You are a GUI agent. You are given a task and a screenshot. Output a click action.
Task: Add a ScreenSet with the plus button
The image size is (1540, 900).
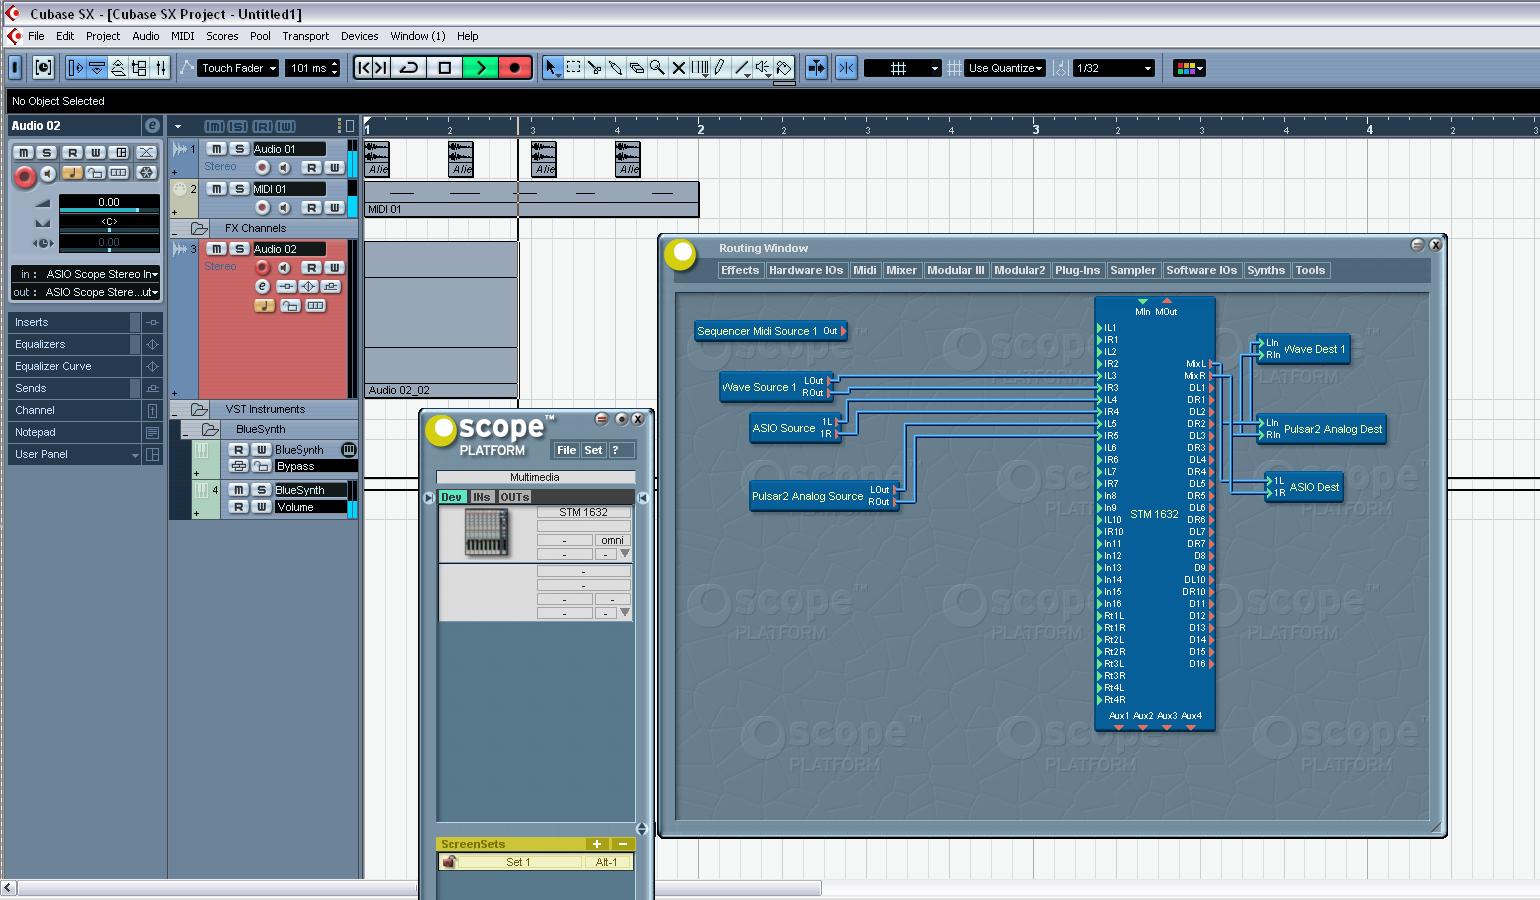[597, 844]
